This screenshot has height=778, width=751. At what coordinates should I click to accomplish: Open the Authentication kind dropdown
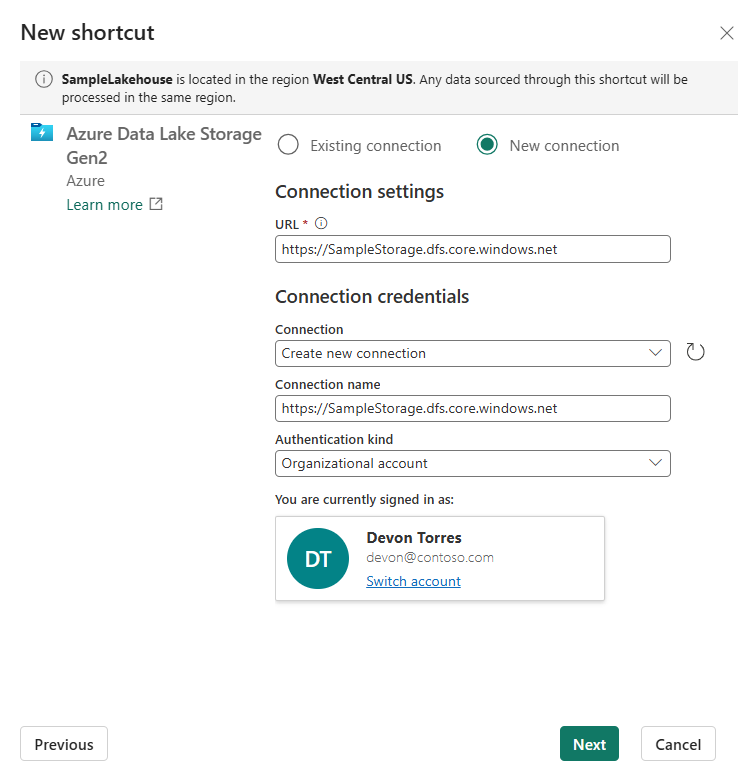coord(472,463)
